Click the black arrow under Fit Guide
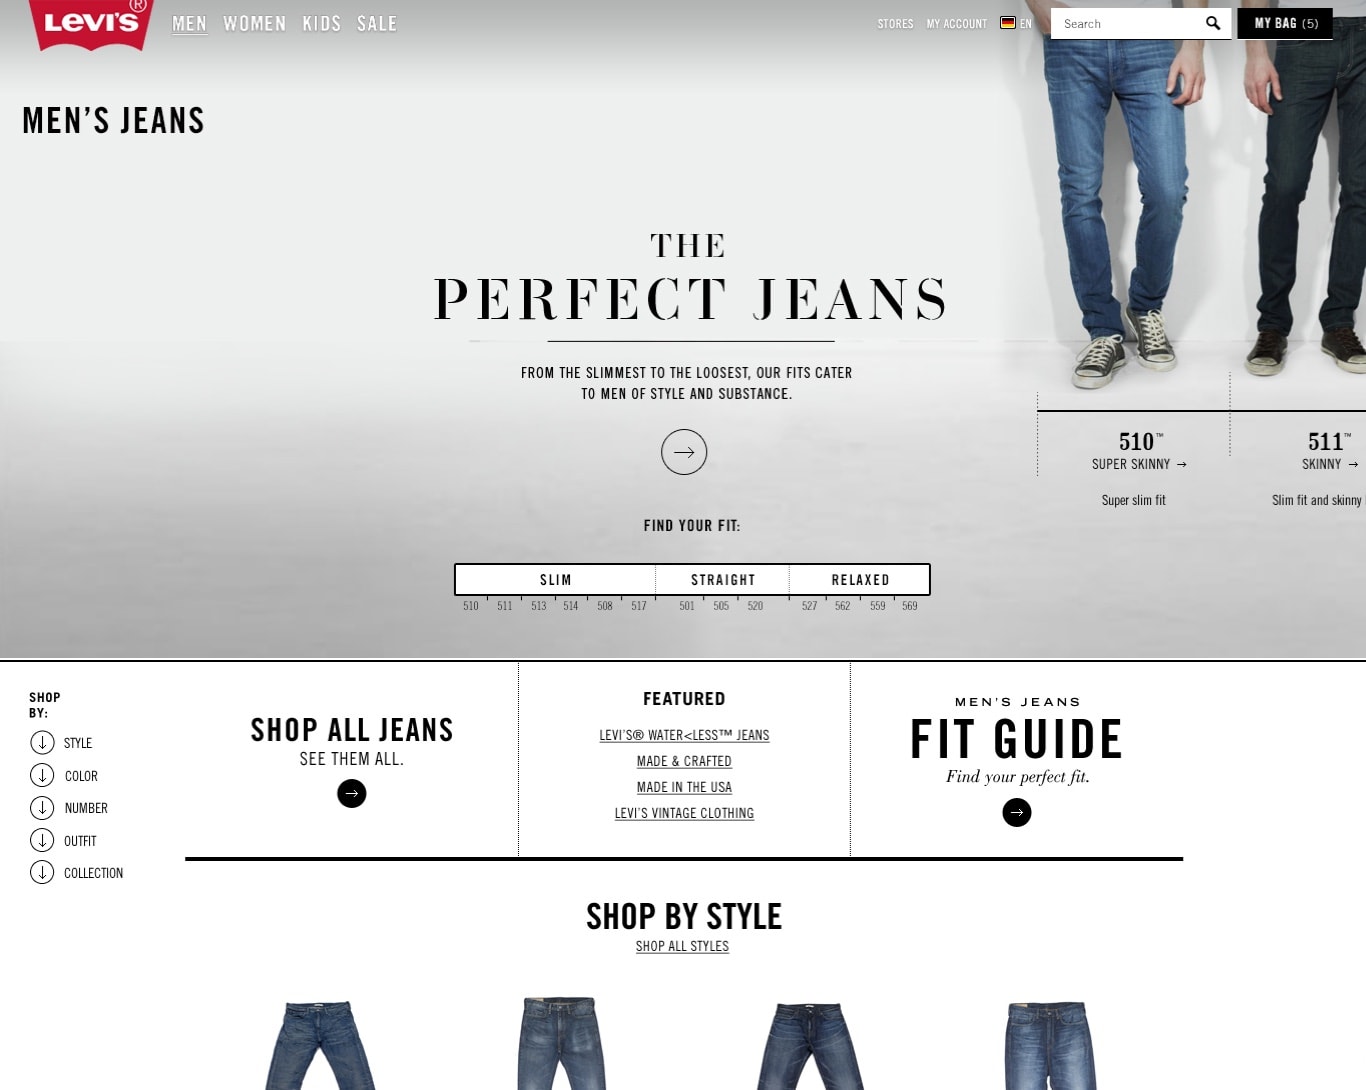Viewport: 1366px width, 1090px height. 1017,812
